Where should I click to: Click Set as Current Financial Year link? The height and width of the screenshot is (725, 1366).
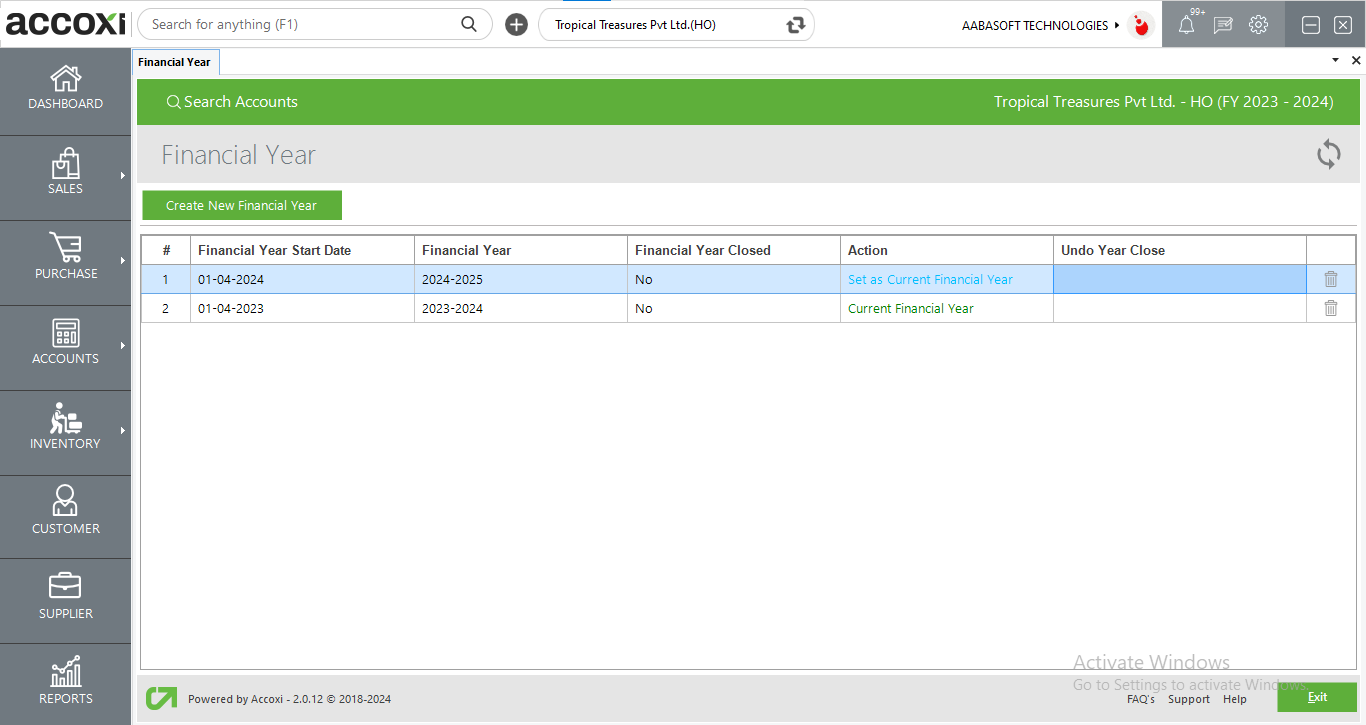[x=930, y=280]
